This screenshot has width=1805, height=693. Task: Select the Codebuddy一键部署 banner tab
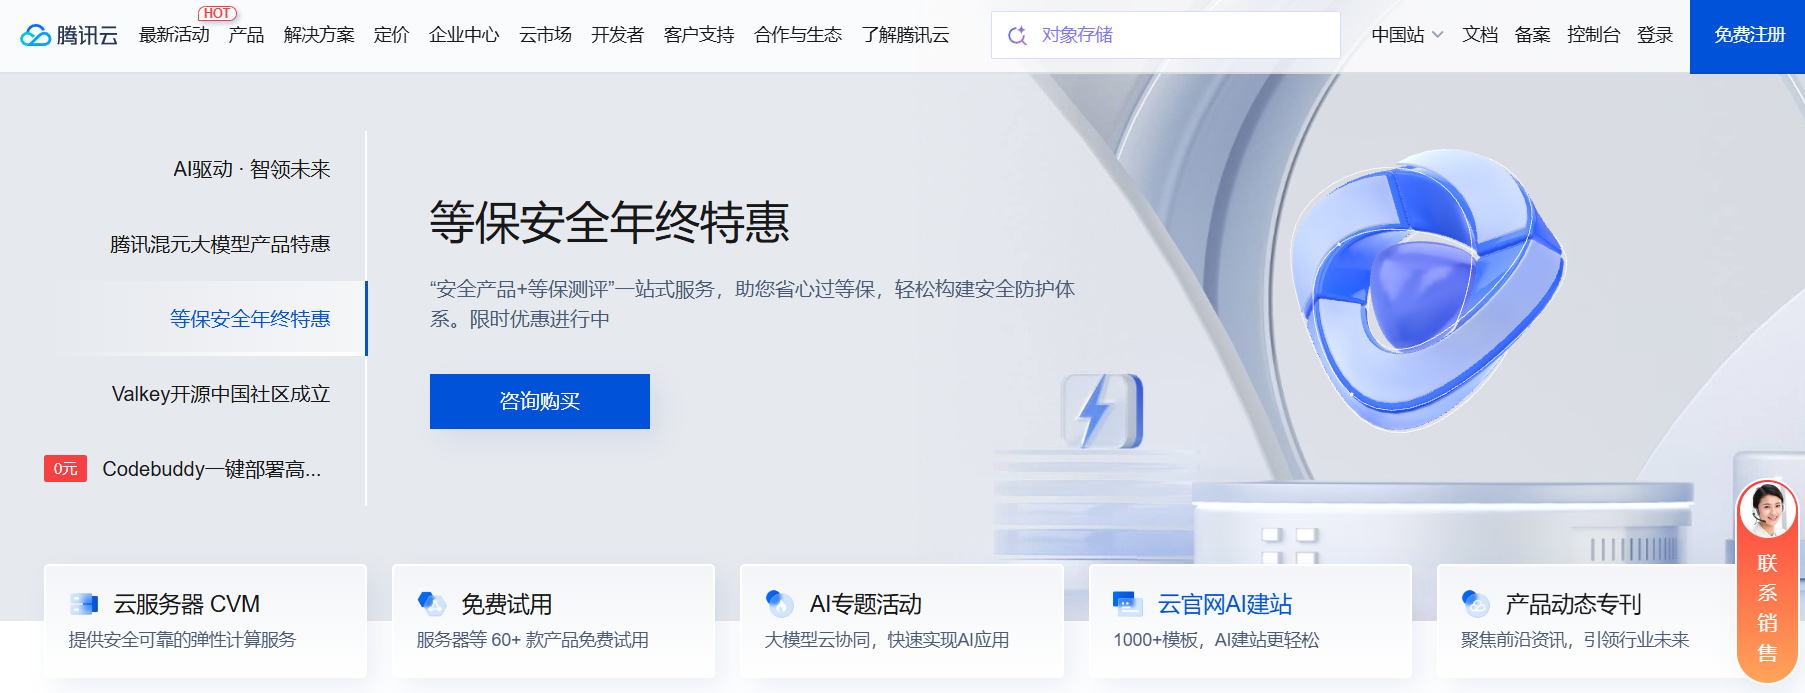[x=212, y=469]
